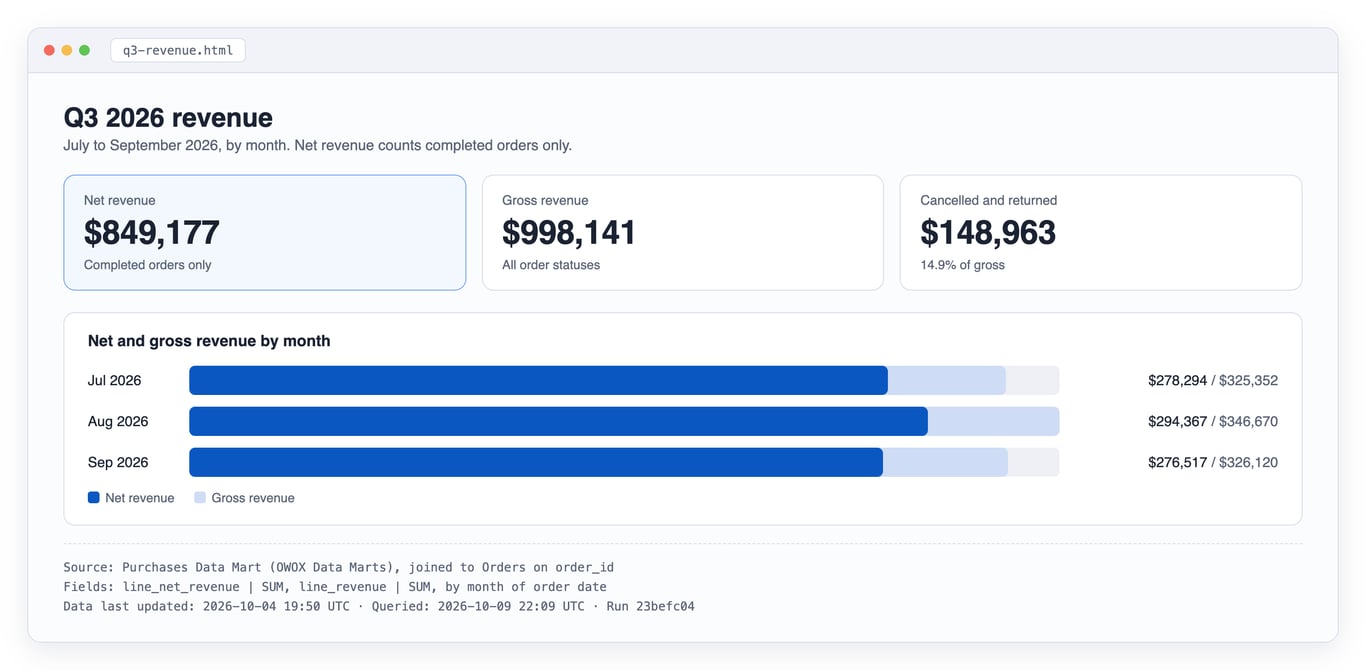Click the Jul 2026 row label
The height and width of the screenshot is (670, 1366).
click(115, 380)
